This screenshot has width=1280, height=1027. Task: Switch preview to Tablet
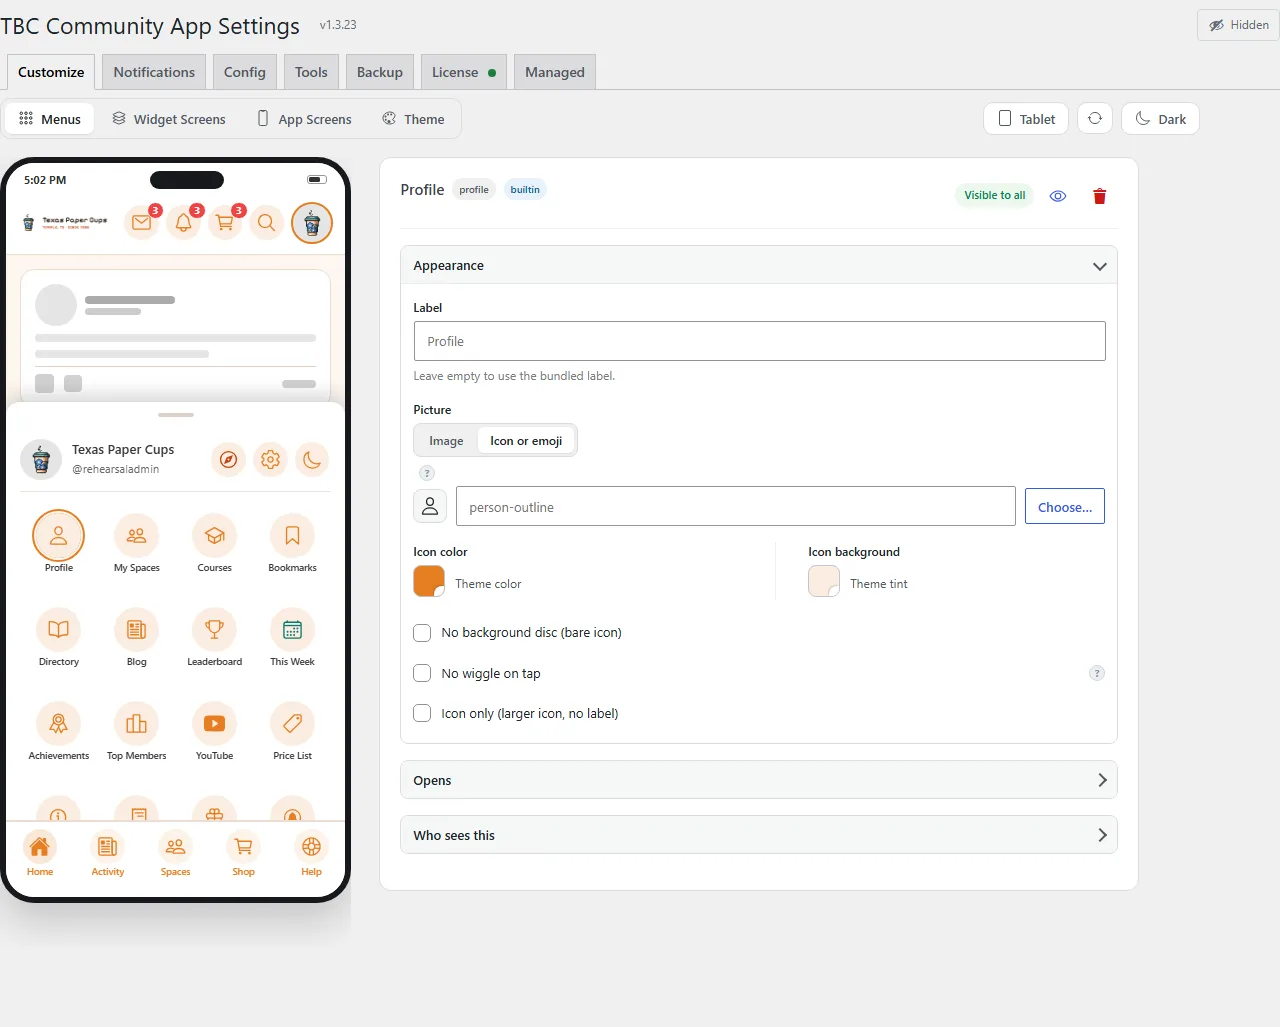coord(1027,118)
